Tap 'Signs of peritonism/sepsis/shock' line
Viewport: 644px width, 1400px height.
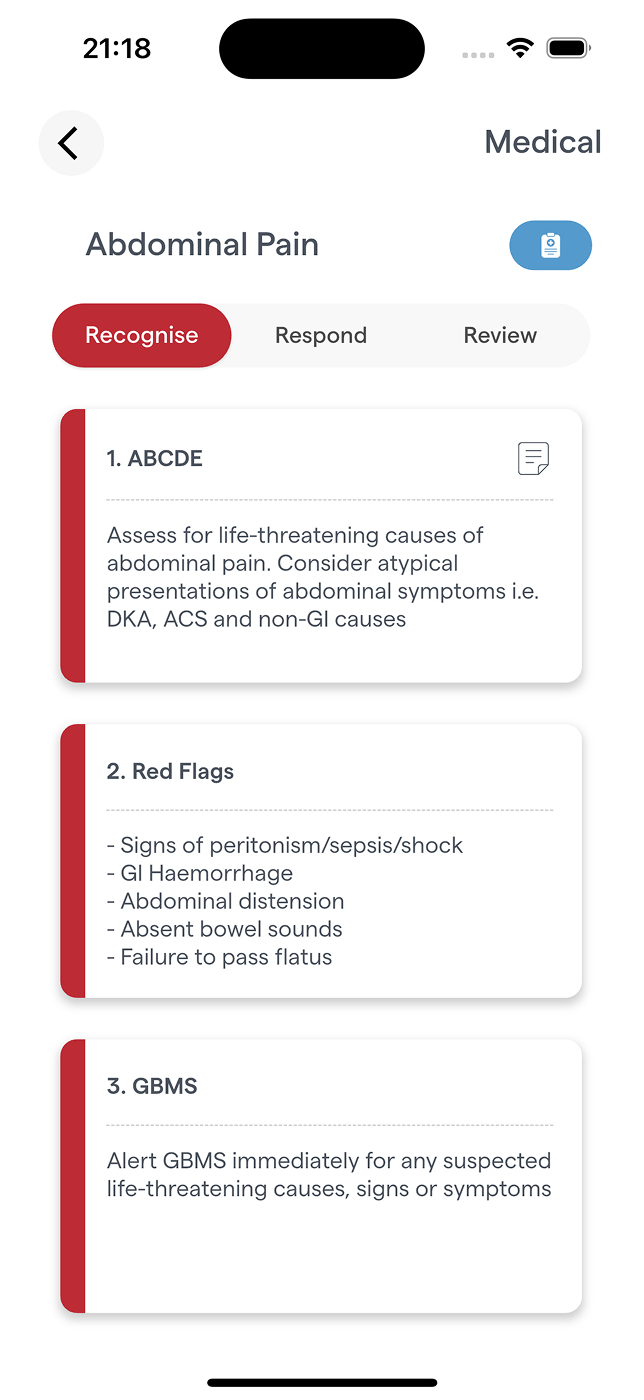pyautogui.click(x=285, y=846)
